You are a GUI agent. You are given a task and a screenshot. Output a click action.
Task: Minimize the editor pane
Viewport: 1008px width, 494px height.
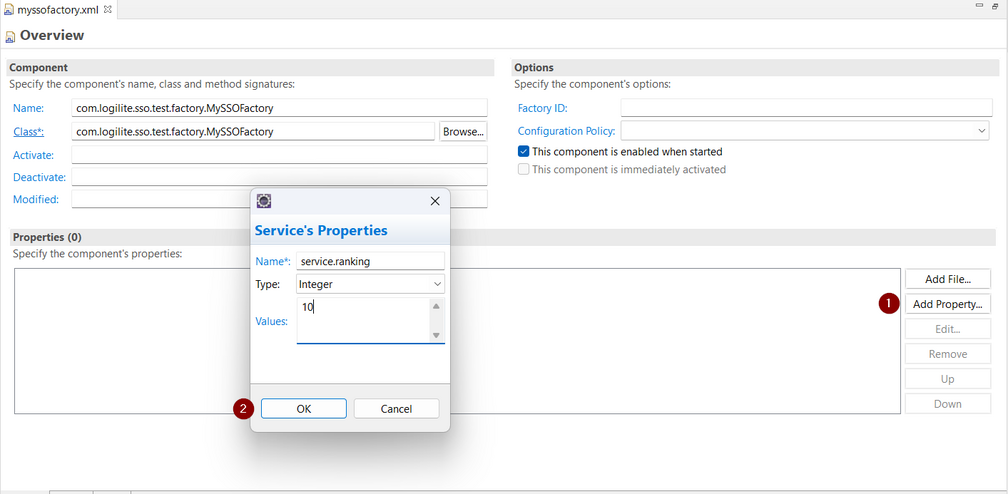(x=980, y=6)
